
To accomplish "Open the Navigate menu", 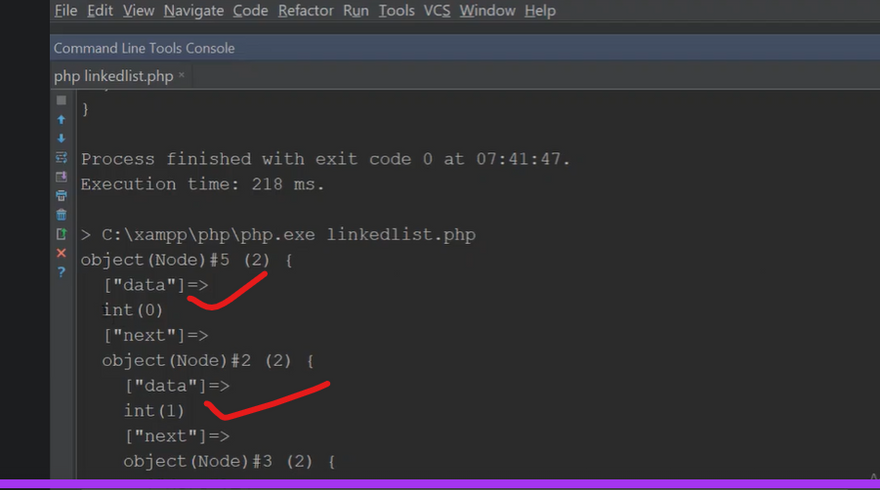I will [x=194, y=11].
